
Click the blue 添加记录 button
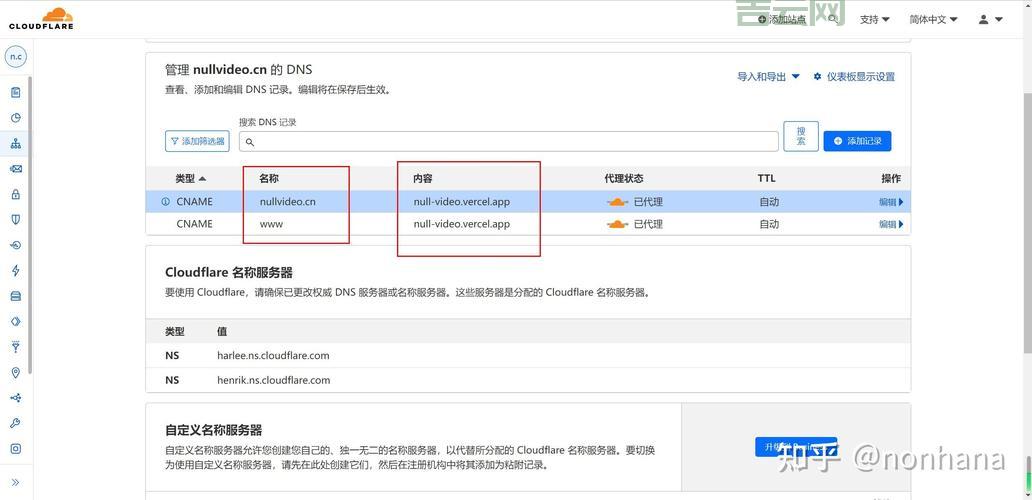coord(858,141)
